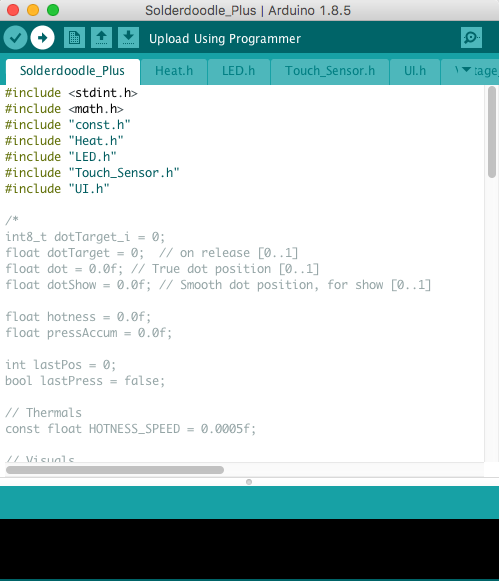Click the 'float hotness = 0.0f;' line

point(78,317)
